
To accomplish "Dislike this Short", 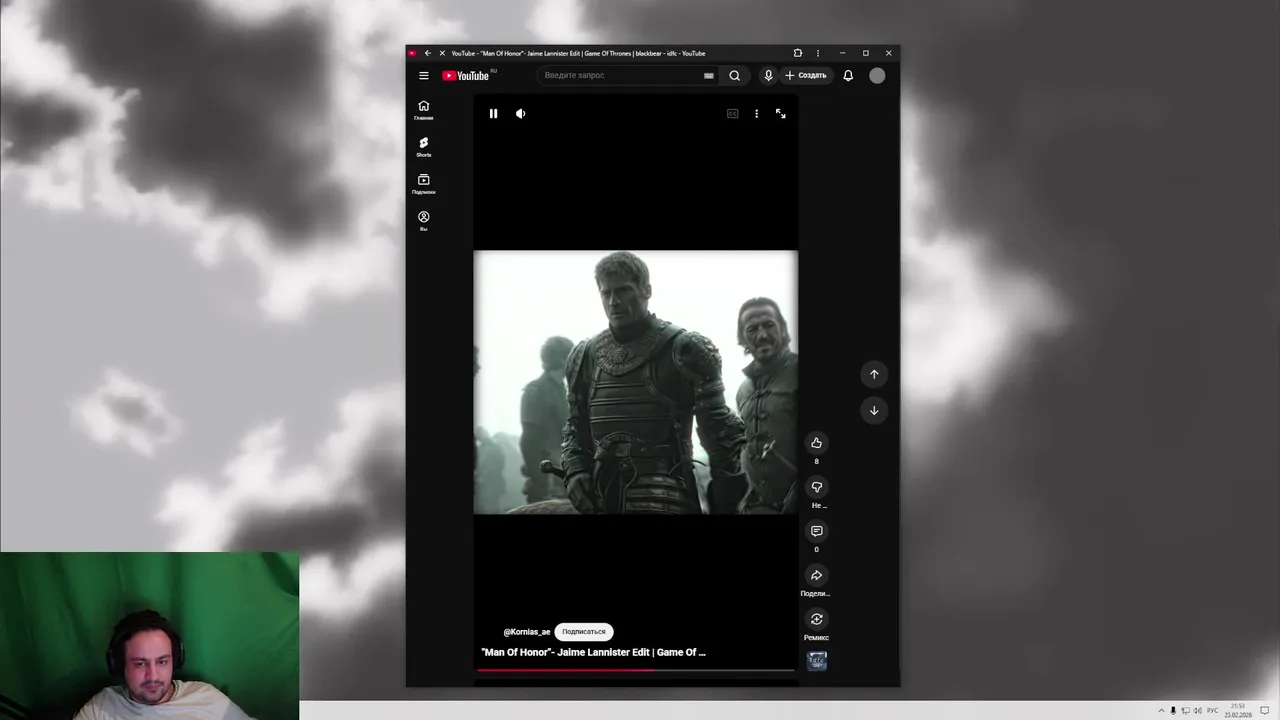I will click(816, 487).
